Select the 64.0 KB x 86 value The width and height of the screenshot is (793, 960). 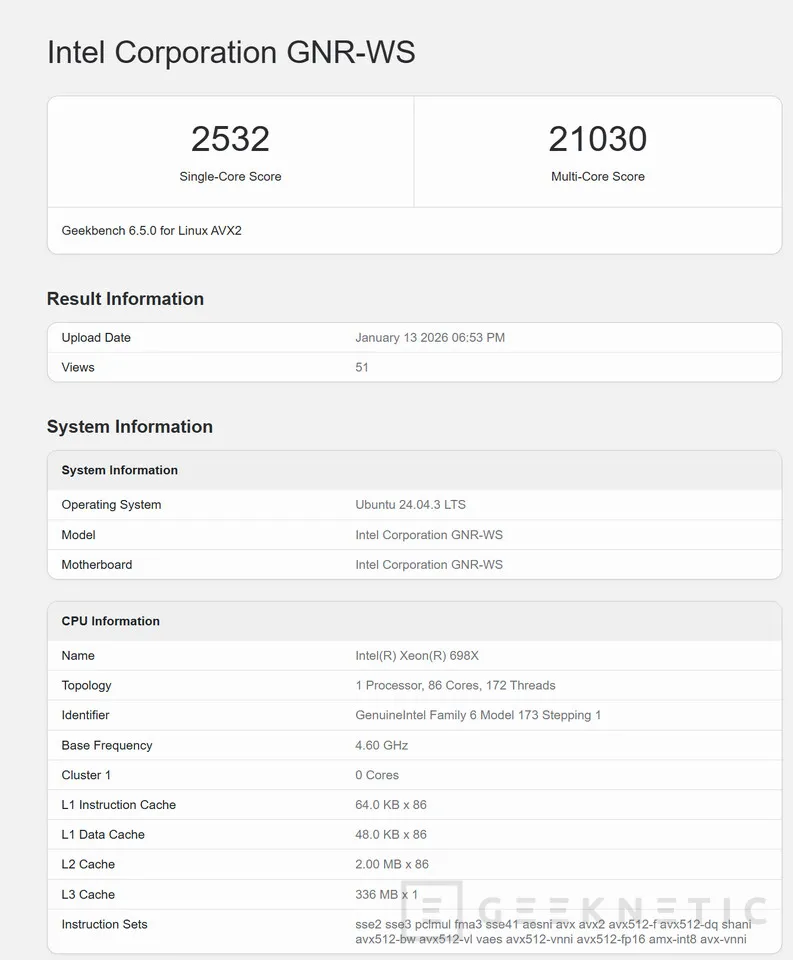click(391, 804)
